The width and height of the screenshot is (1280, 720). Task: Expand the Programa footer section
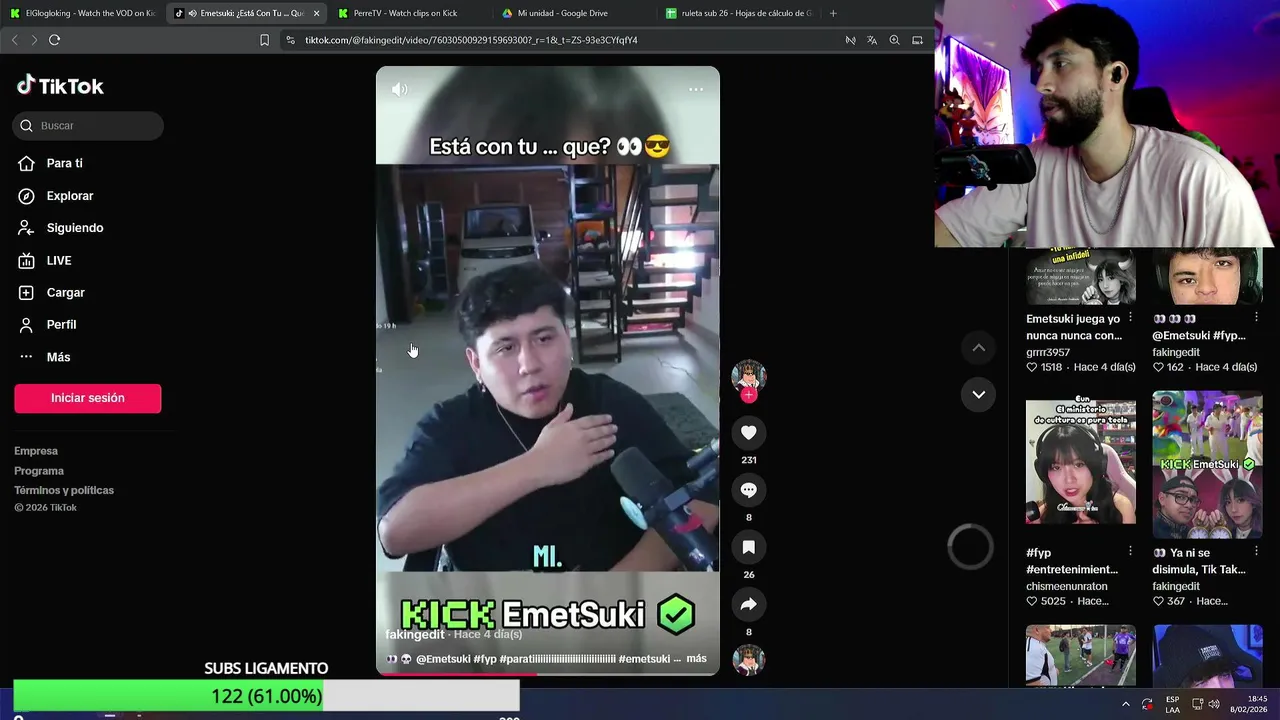39,471
